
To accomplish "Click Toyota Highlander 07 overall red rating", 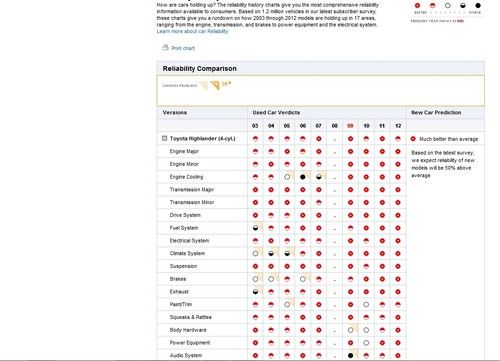I will point(319,139).
